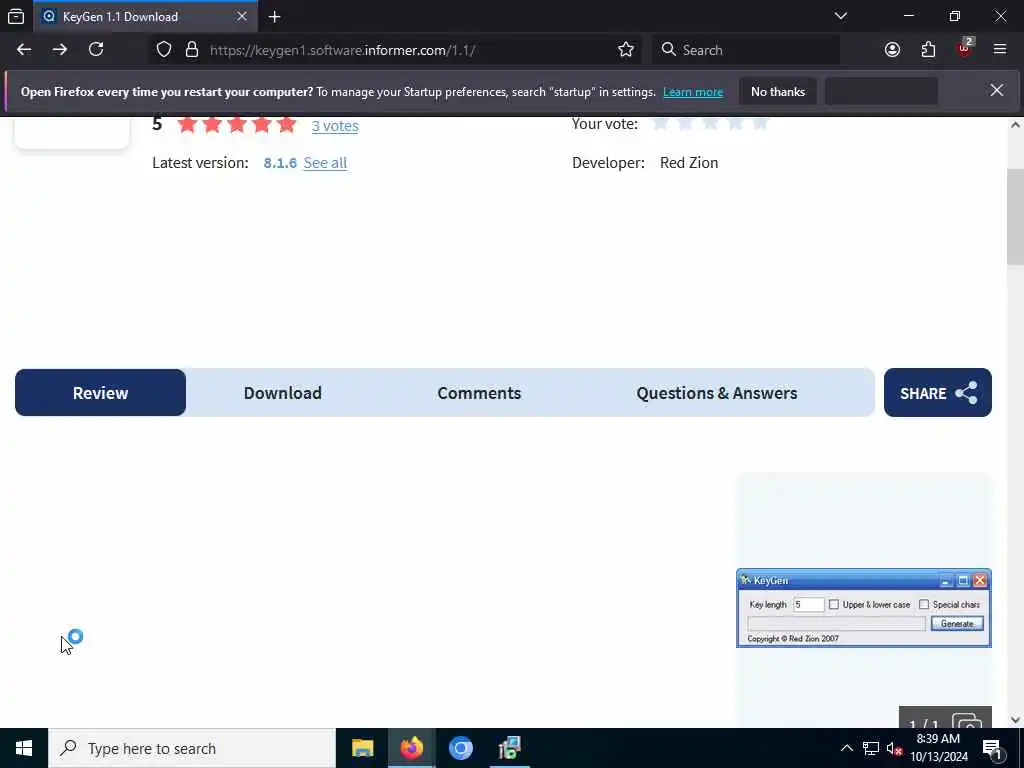The height and width of the screenshot is (768, 1024).
Task: Close the KeyGen 1.1 Download tab
Action: pos(242,16)
